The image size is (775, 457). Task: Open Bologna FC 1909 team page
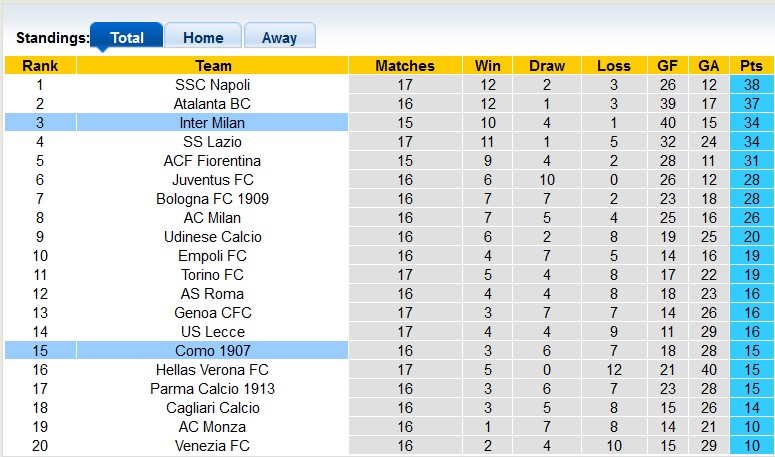click(213, 199)
